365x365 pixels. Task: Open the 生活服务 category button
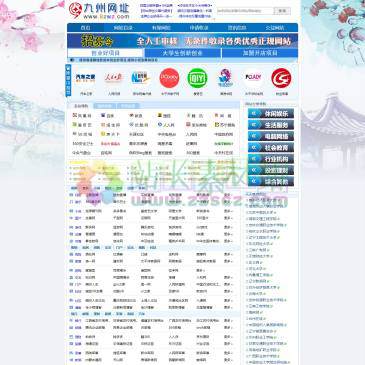pyautogui.click(x=271, y=125)
